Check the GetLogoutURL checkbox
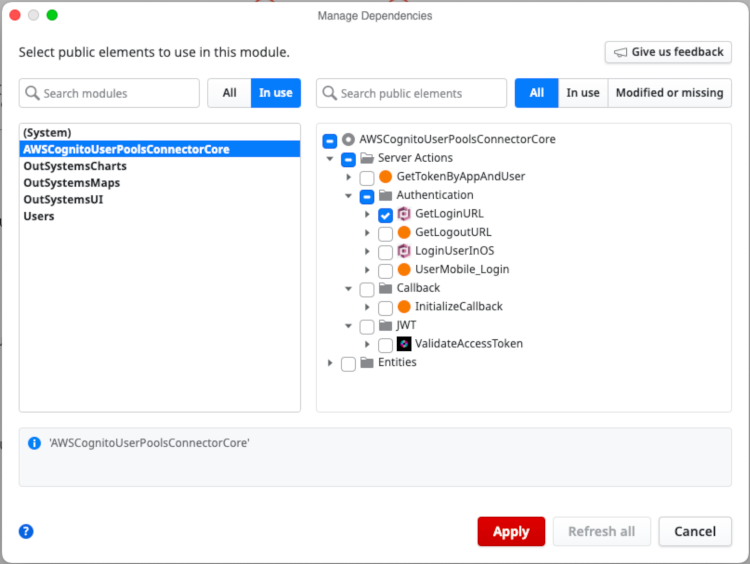 point(386,234)
